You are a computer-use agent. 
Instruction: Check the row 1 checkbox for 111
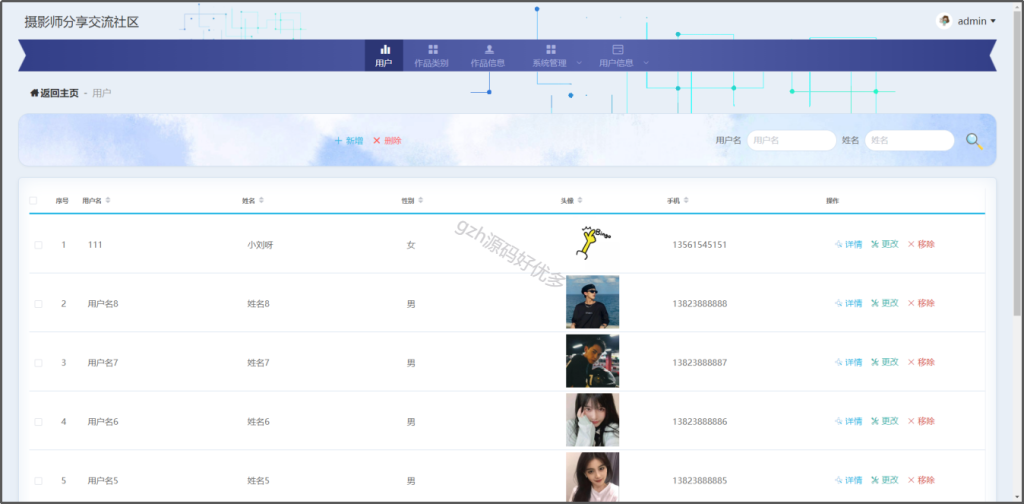[39, 245]
